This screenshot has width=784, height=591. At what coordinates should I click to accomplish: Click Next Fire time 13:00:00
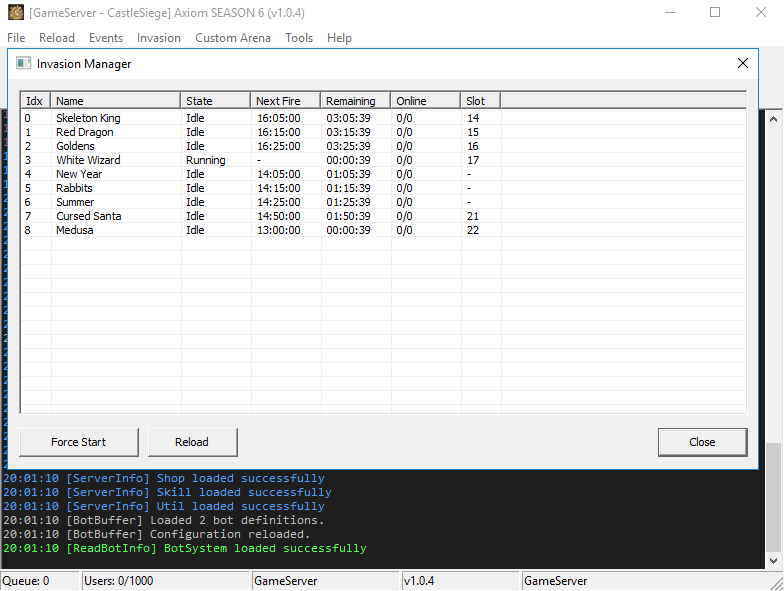tap(278, 230)
